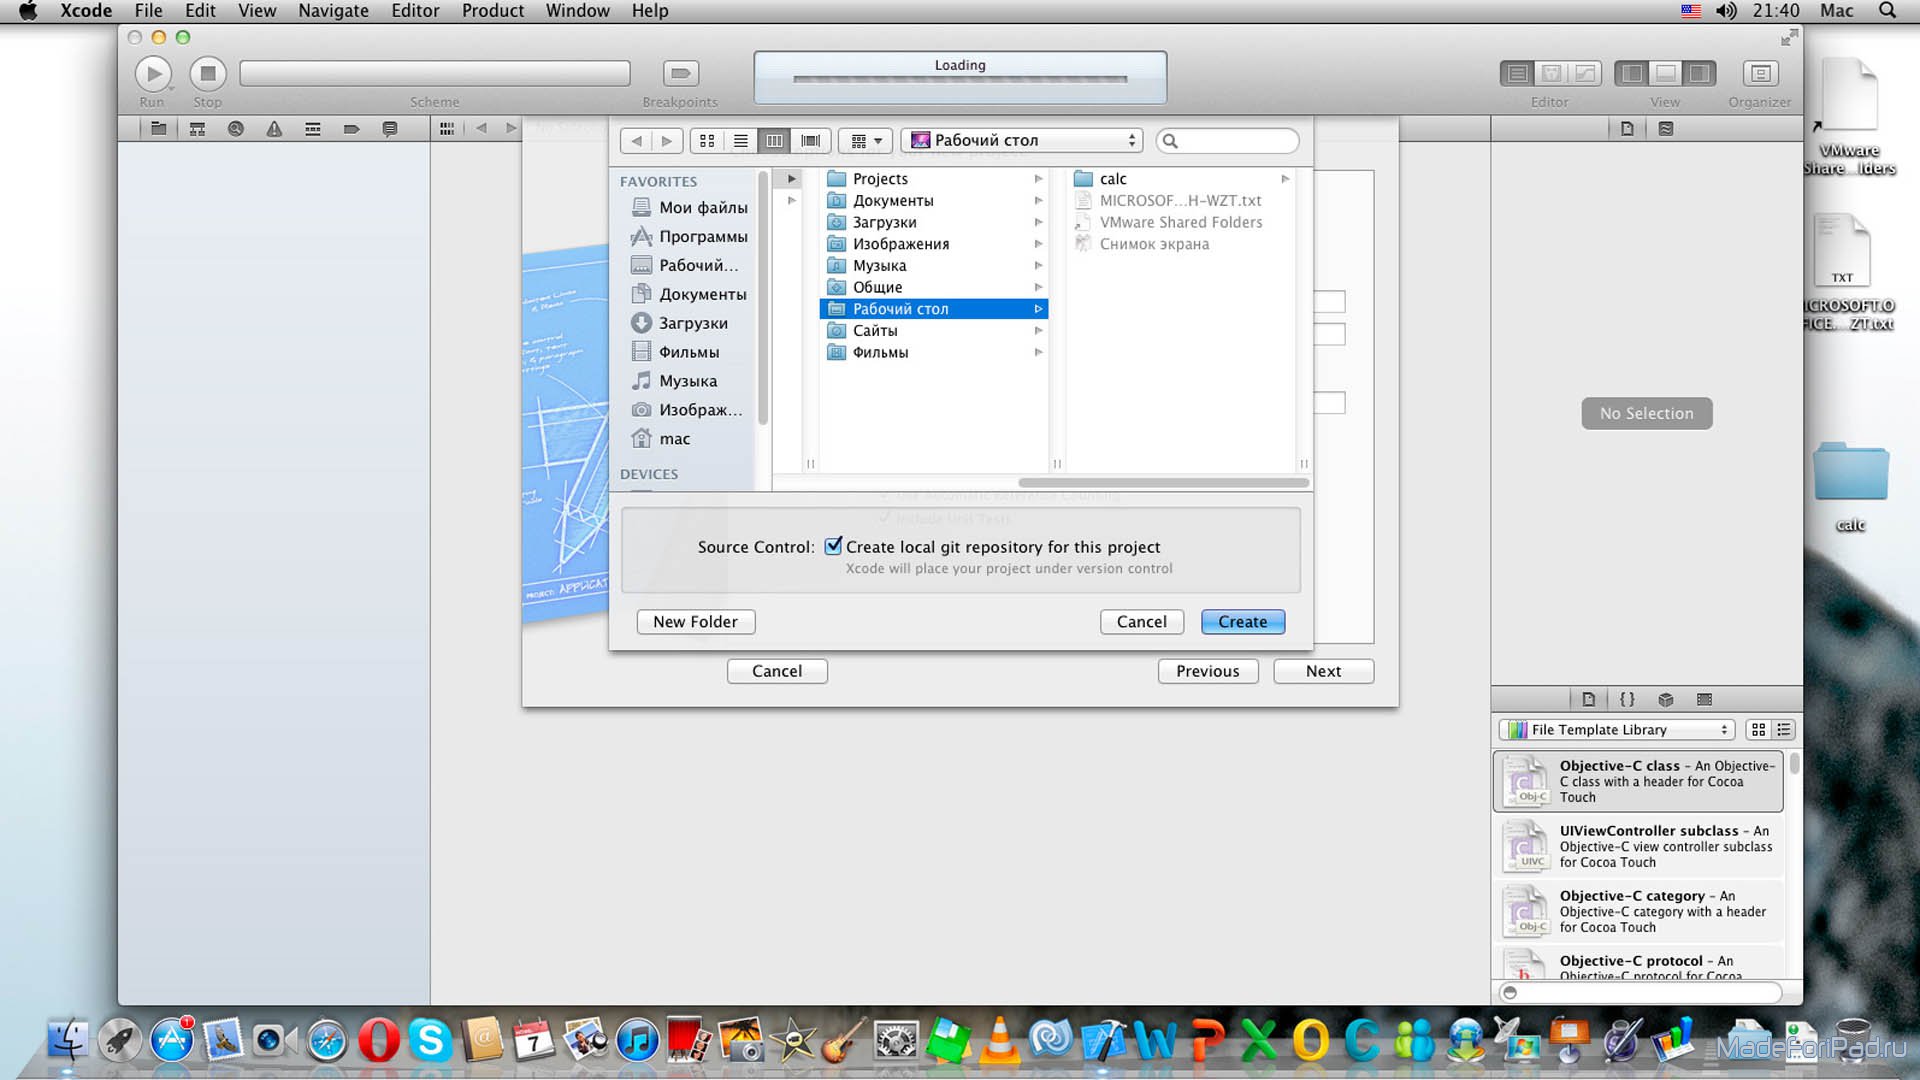The image size is (1920, 1080).
Task: Show the Media library icon
Action: click(x=1704, y=700)
